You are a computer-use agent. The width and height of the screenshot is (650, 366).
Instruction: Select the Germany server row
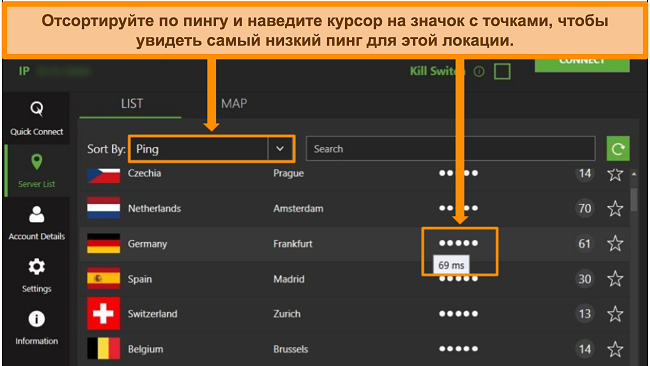point(354,243)
